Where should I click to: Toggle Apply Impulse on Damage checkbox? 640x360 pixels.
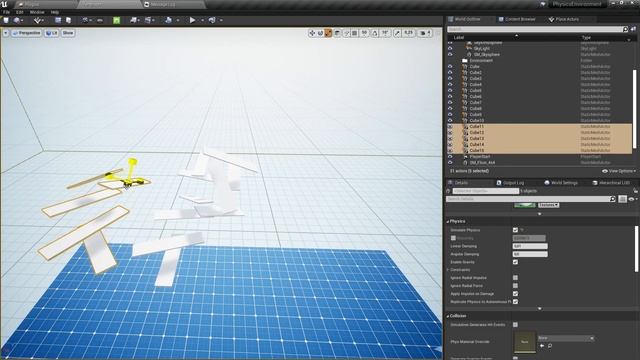516,294
